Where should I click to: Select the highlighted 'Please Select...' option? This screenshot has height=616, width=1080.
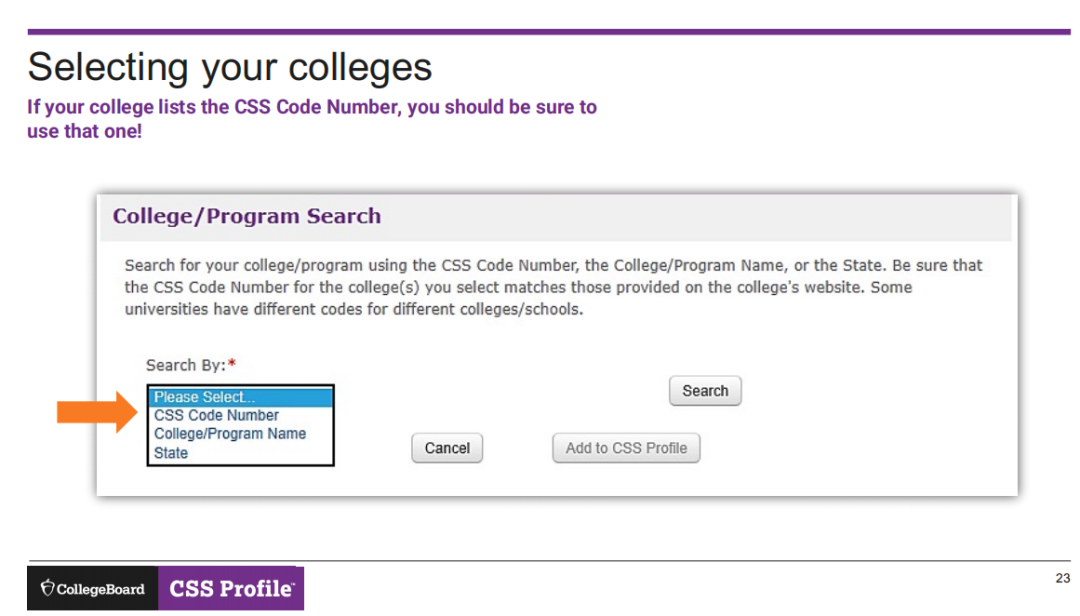tap(240, 397)
